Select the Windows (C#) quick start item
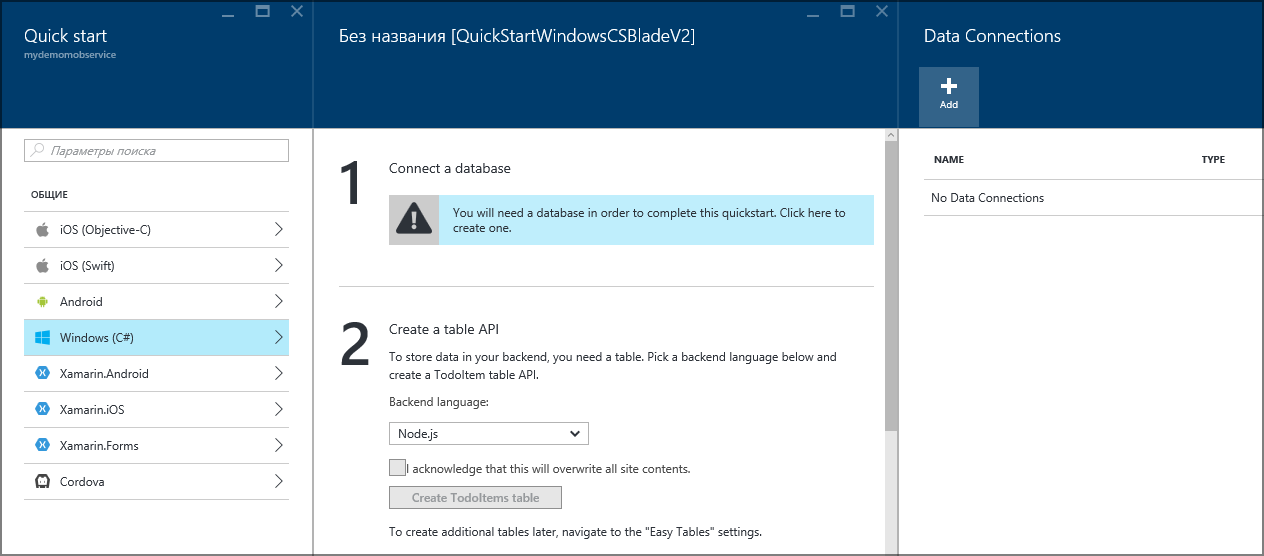1264x556 pixels. 156,337
